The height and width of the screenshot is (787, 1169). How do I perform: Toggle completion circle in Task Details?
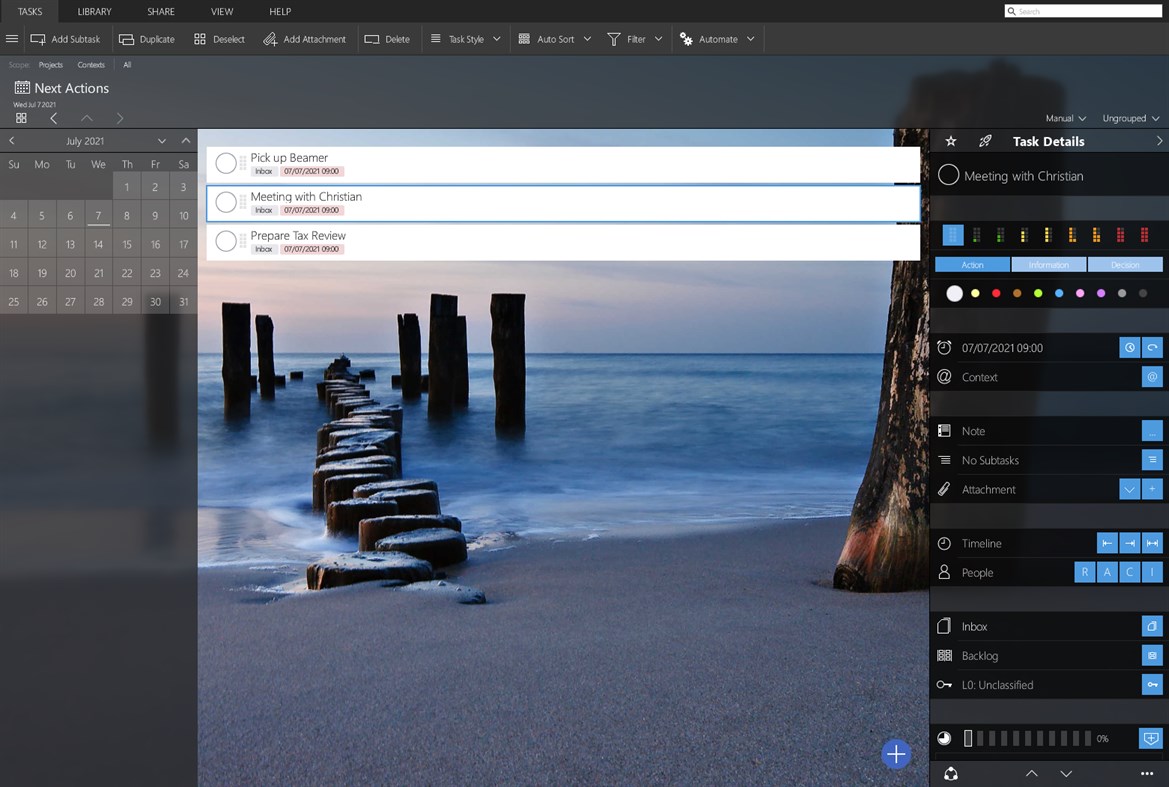[948, 176]
